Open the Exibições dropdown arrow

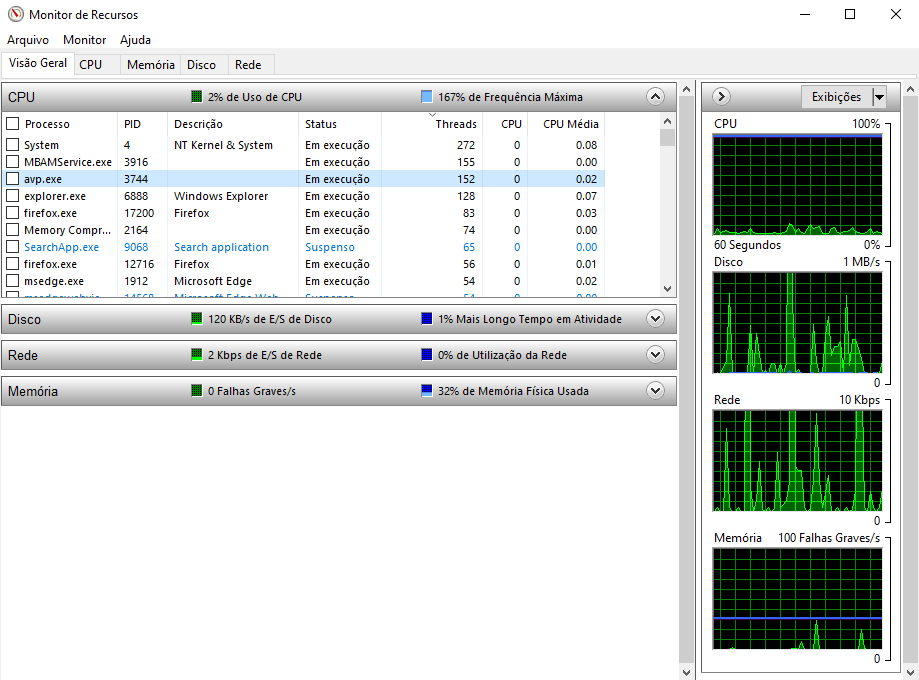pos(879,97)
